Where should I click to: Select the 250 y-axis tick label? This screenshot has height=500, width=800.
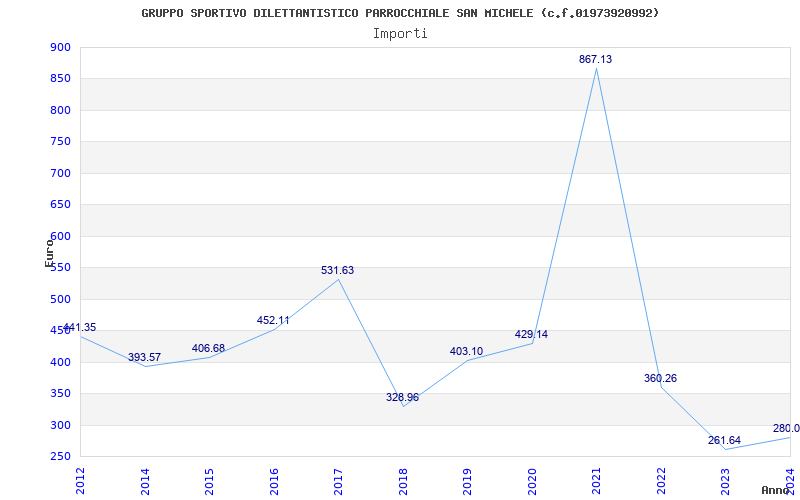[60, 457]
